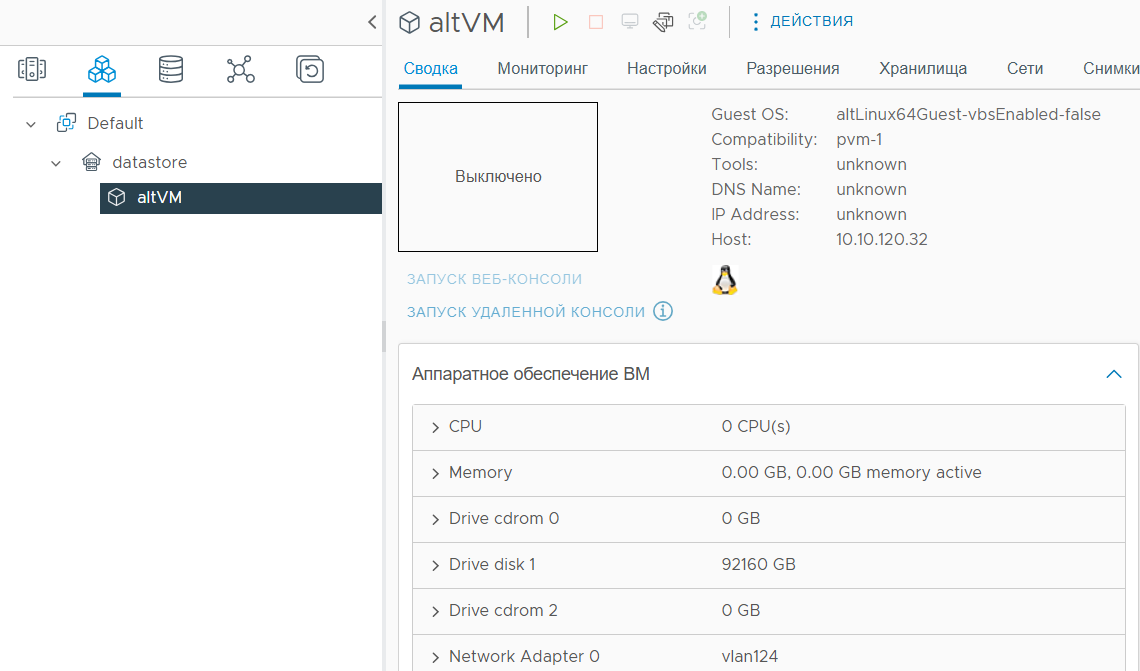Open the ДЕЙСТВИЯ actions menu

[x=803, y=21]
